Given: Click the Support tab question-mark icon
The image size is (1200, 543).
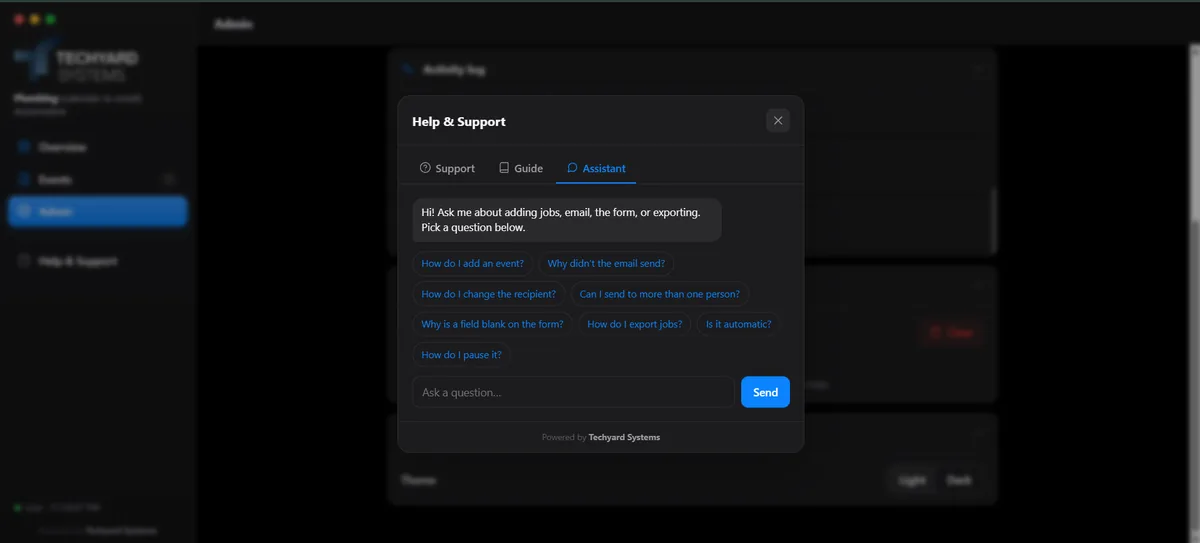Looking at the screenshot, I should click(425, 168).
